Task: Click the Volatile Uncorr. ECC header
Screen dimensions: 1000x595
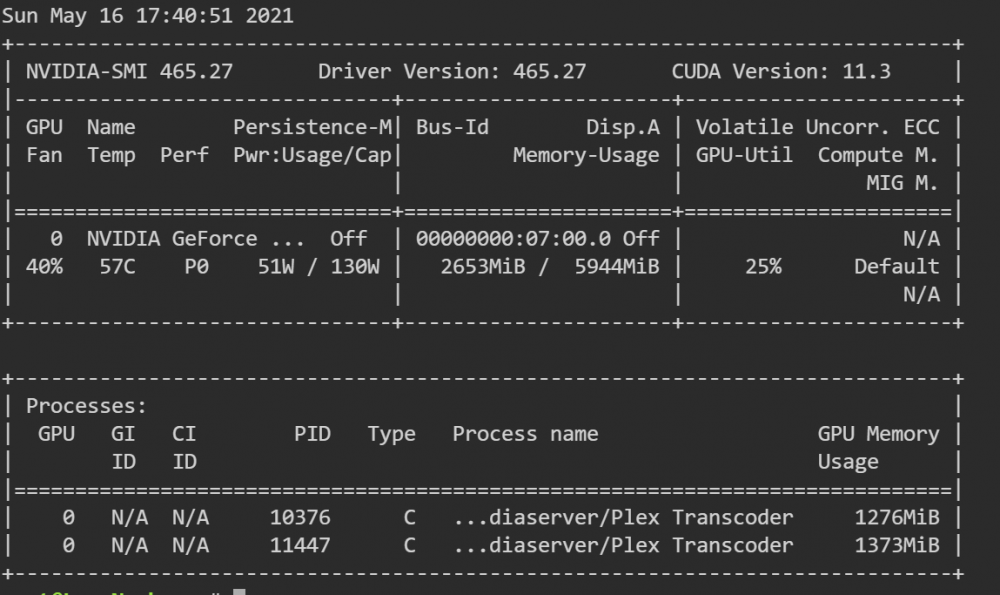Action: [818, 128]
